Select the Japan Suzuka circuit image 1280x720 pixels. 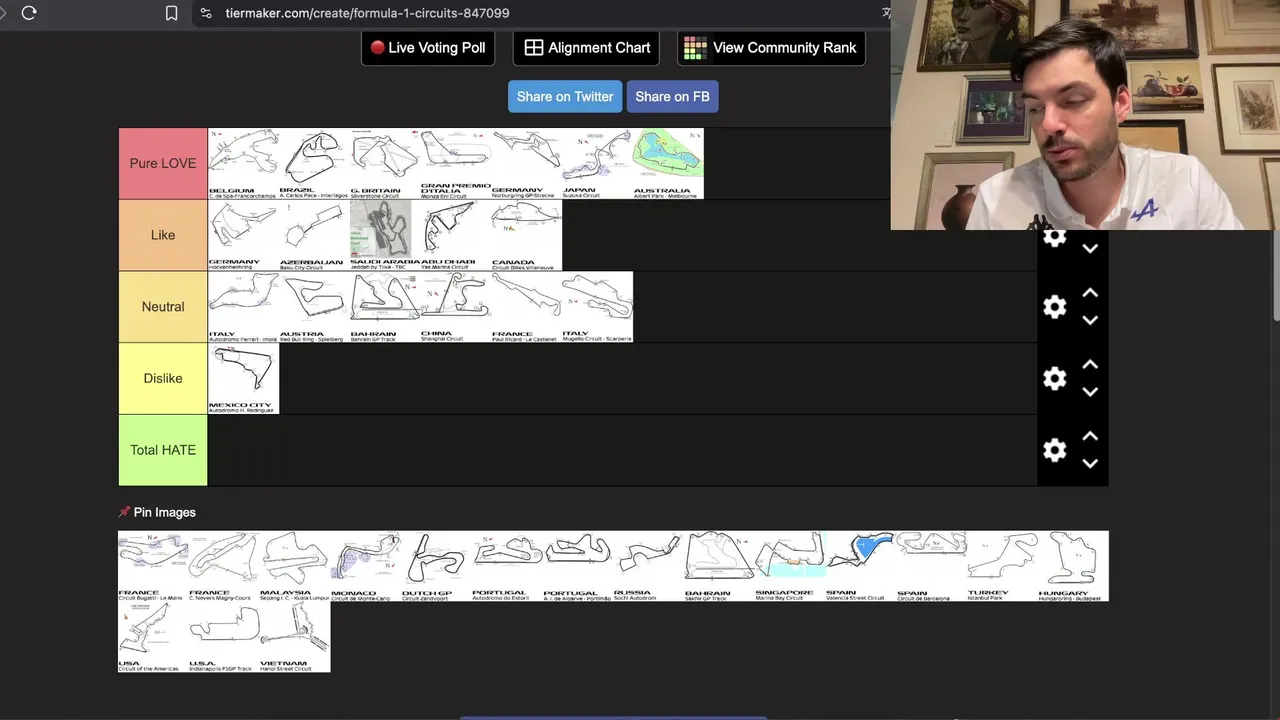[x=597, y=163]
